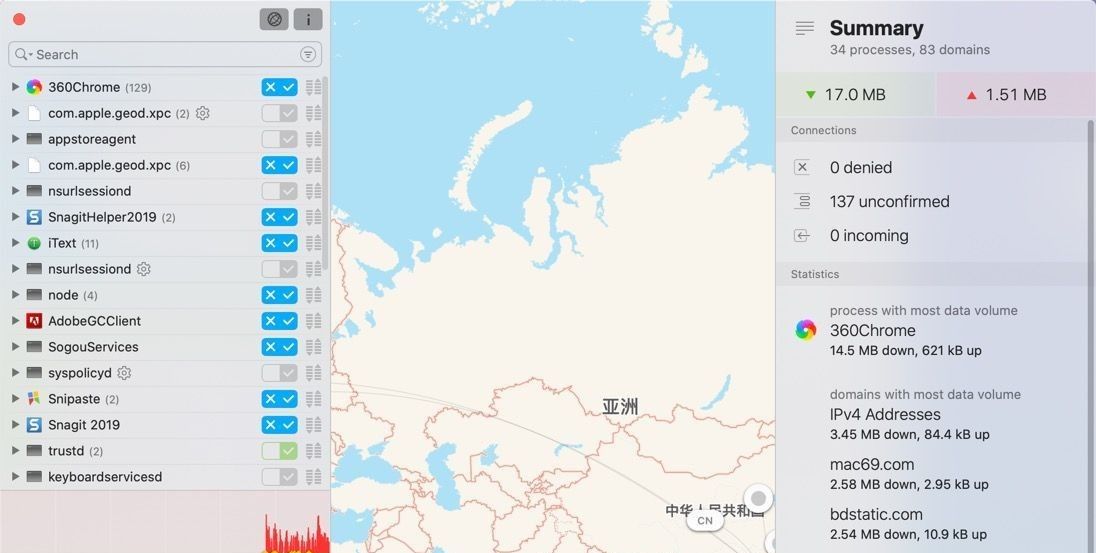Toggle the allow/deny switch for AdobeGCClient
This screenshot has height=553, width=1096.
point(279,321)
